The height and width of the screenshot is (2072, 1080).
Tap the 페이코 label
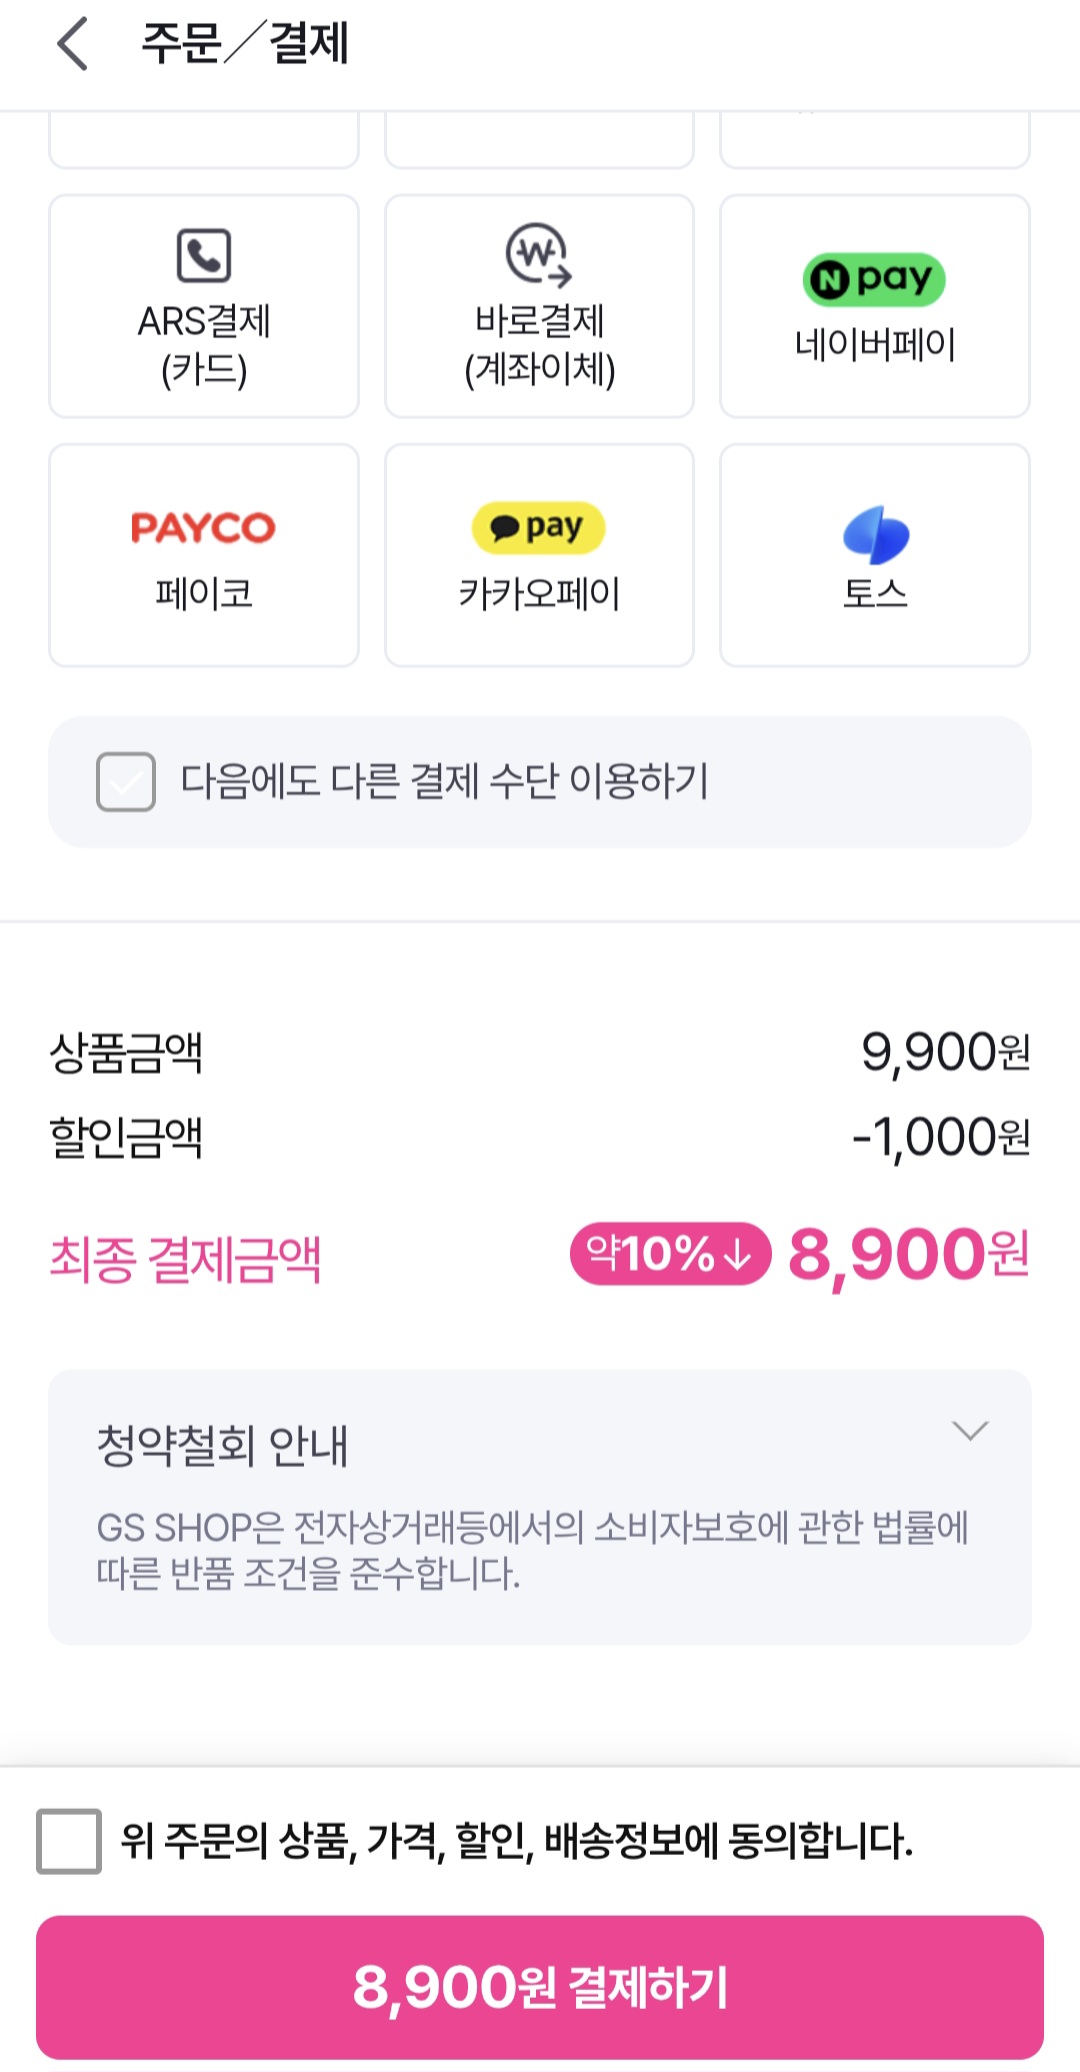click(204, 594)
